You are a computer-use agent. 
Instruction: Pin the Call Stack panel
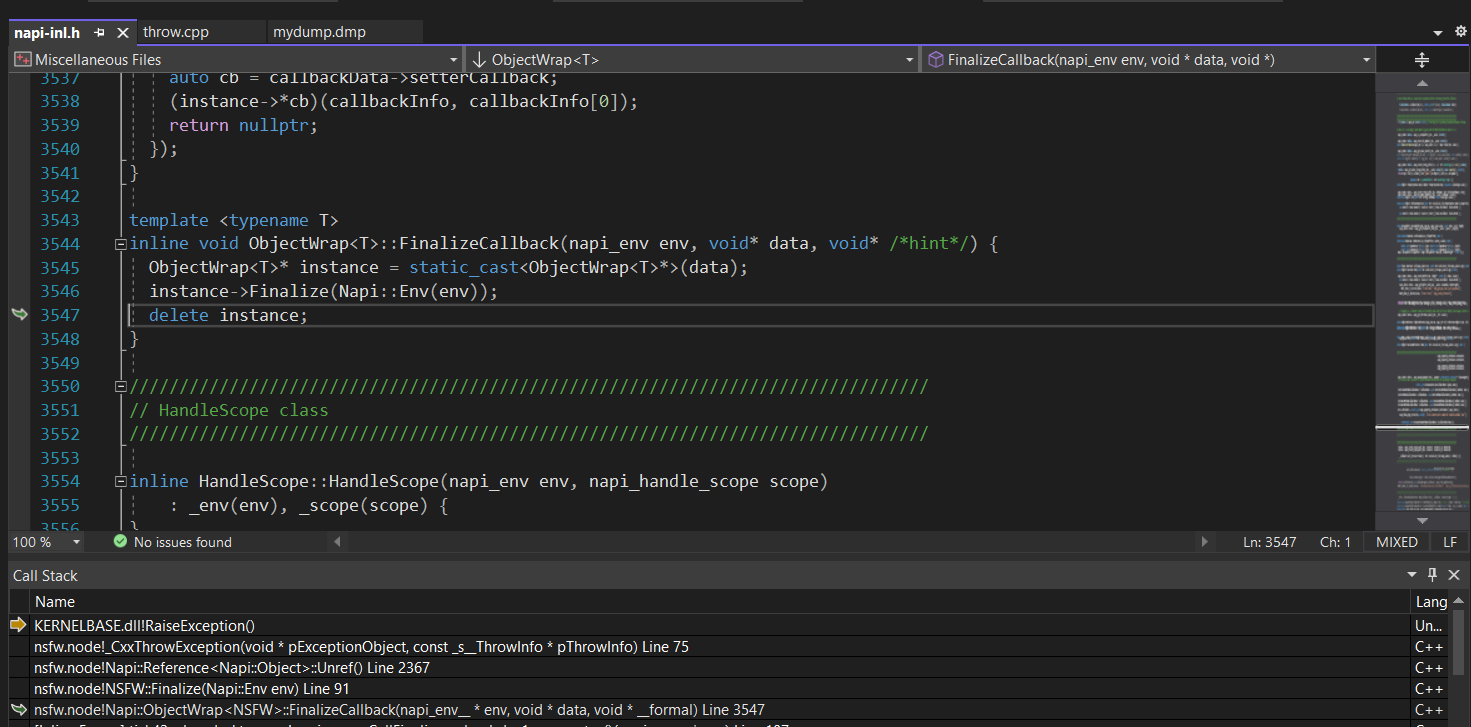(x=1431, y=575)
